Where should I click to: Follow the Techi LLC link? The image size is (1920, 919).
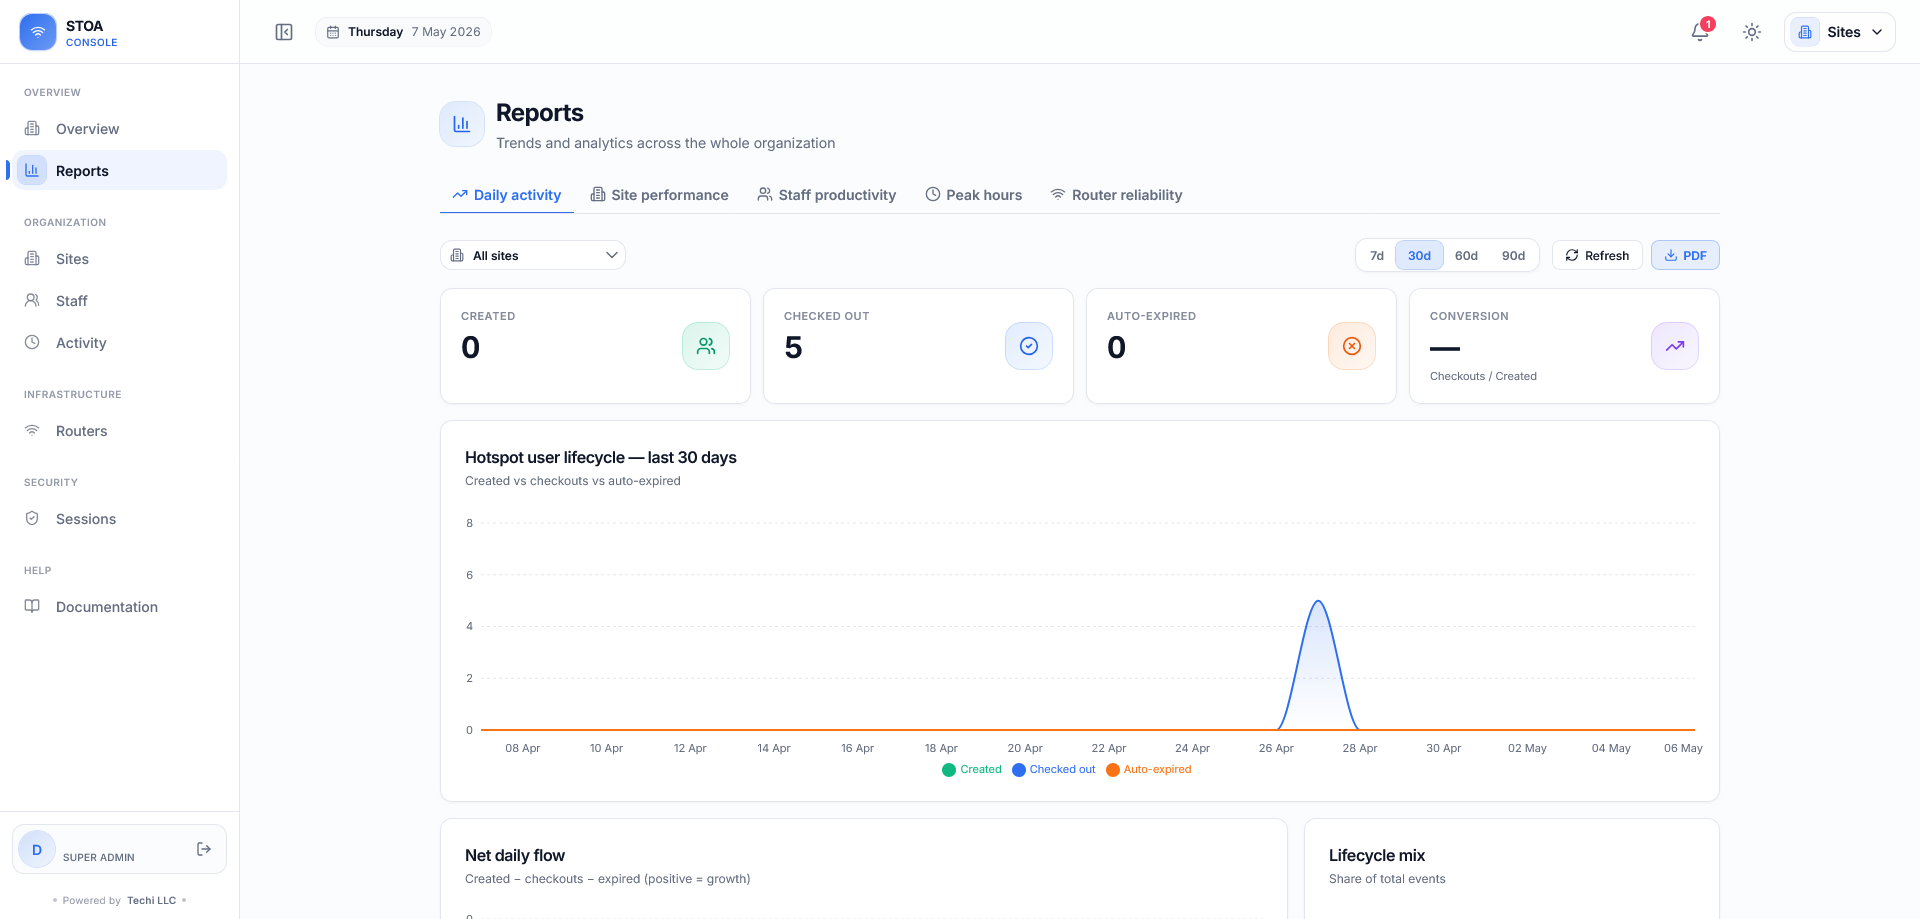pyautogui.click(x=151, y=900)
